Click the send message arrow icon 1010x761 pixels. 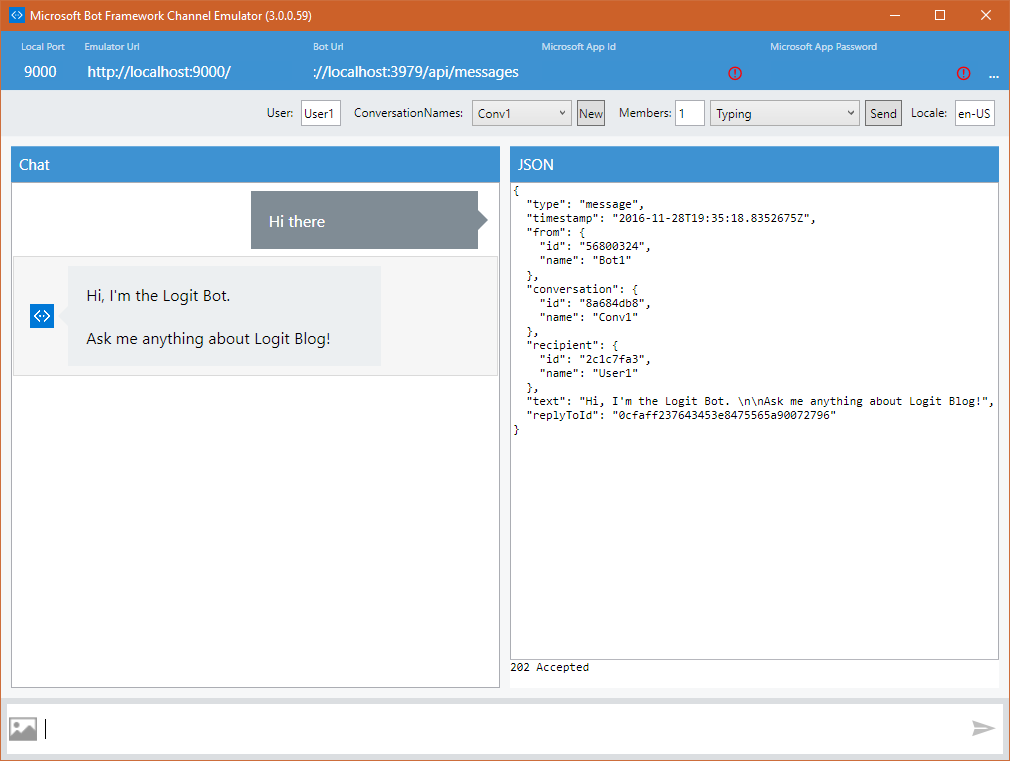pyautogui.click(x=983, y=728)
